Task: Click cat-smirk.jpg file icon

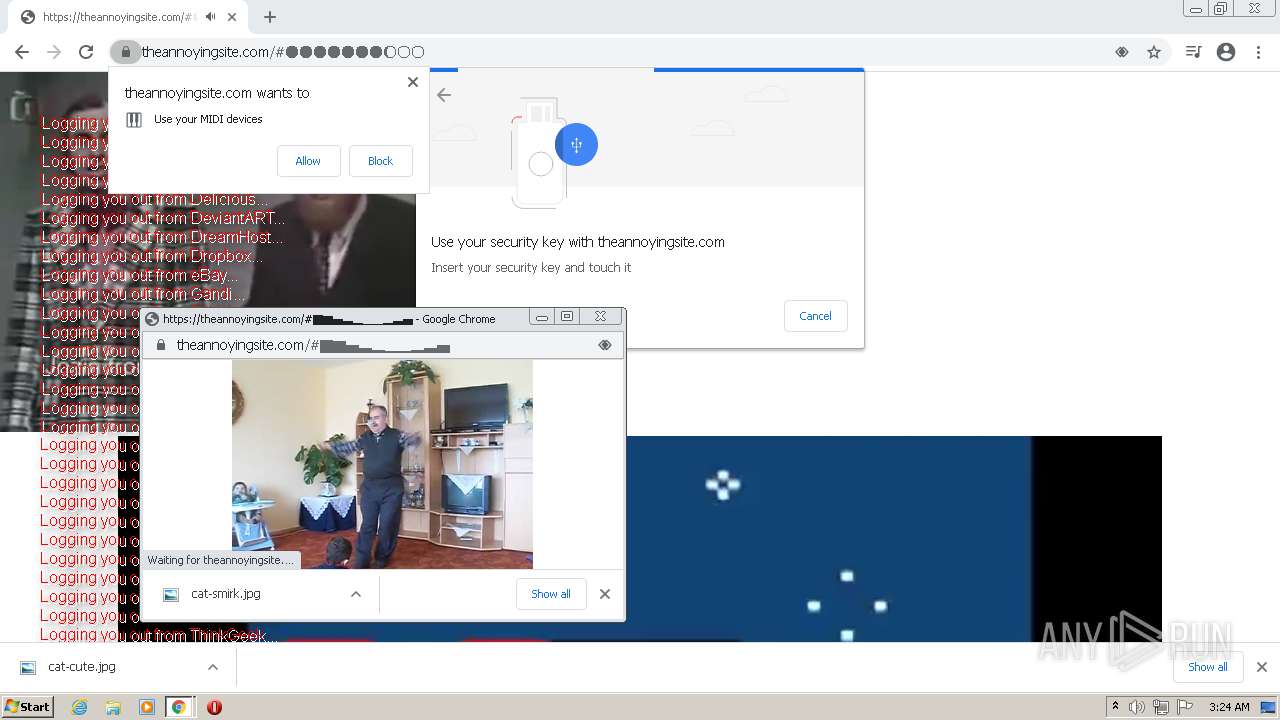Action: point(171,594)
